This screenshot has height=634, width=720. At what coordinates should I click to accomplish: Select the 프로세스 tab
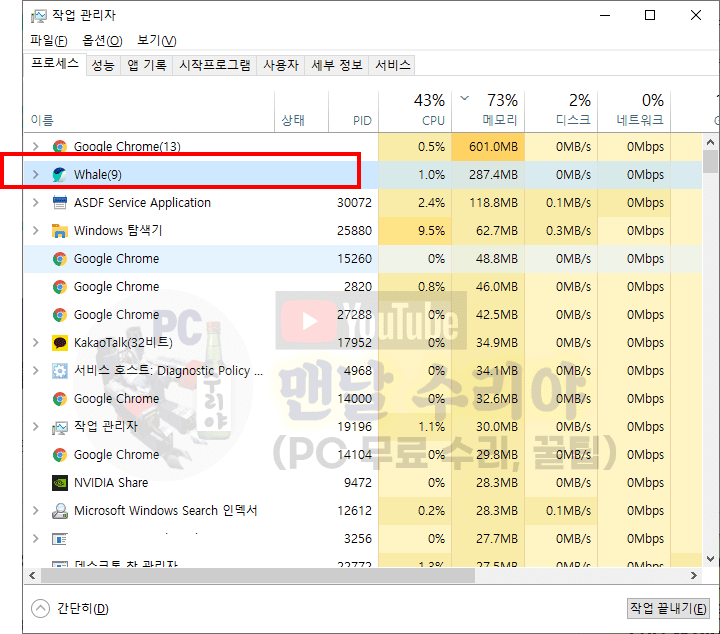point(55,64)
